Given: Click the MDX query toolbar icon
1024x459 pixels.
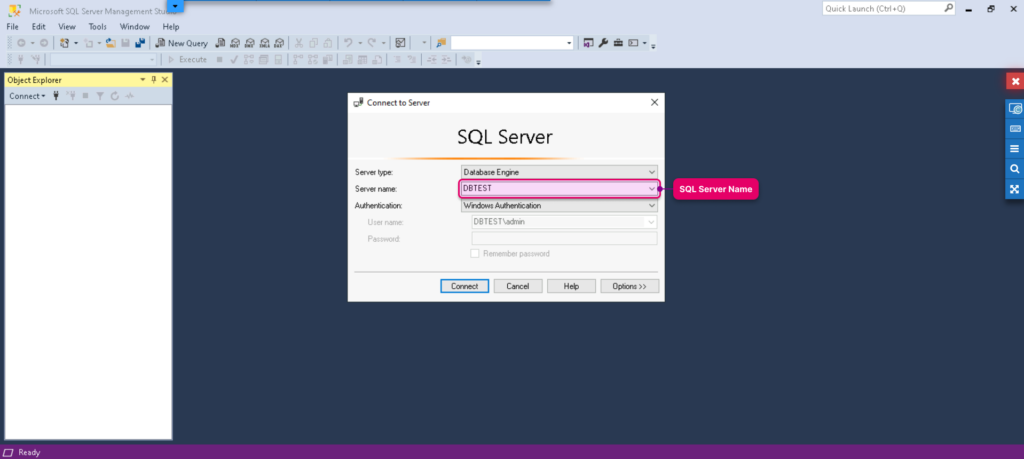Looking at the screenshot, I should coord(234,43).
